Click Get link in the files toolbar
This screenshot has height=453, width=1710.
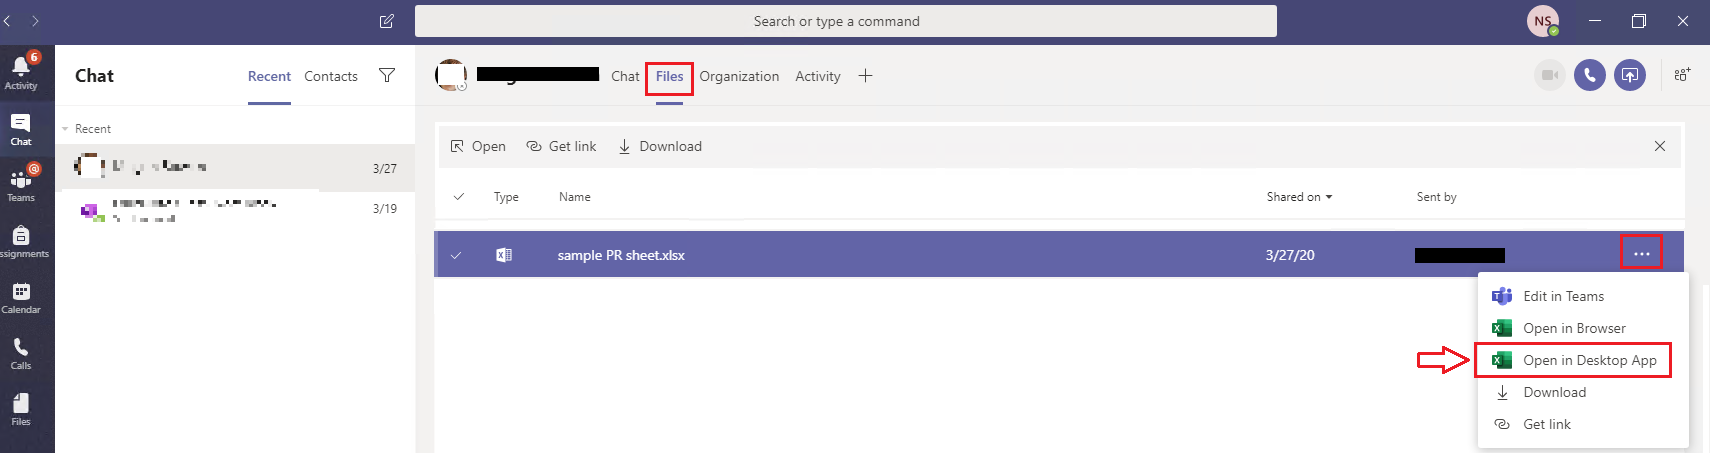click(x=561, y=146)
